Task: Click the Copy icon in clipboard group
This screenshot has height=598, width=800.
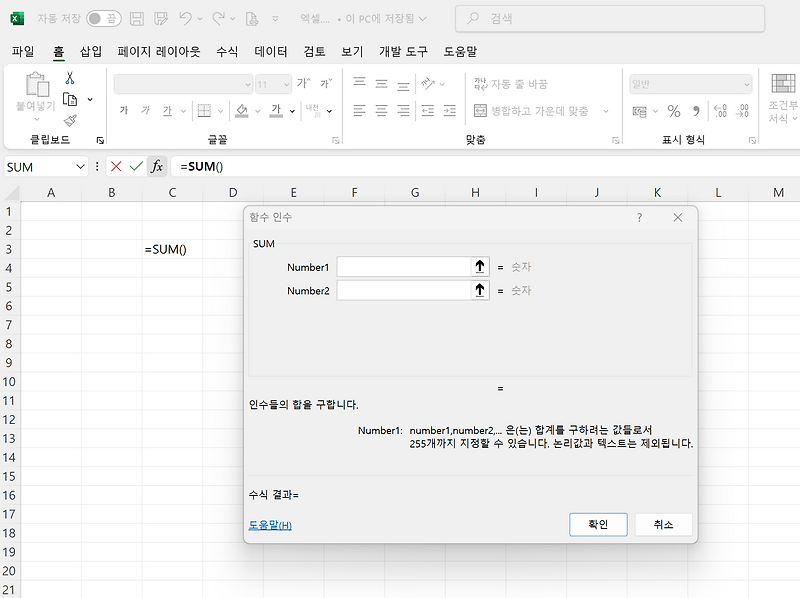Action: (70, 99)
